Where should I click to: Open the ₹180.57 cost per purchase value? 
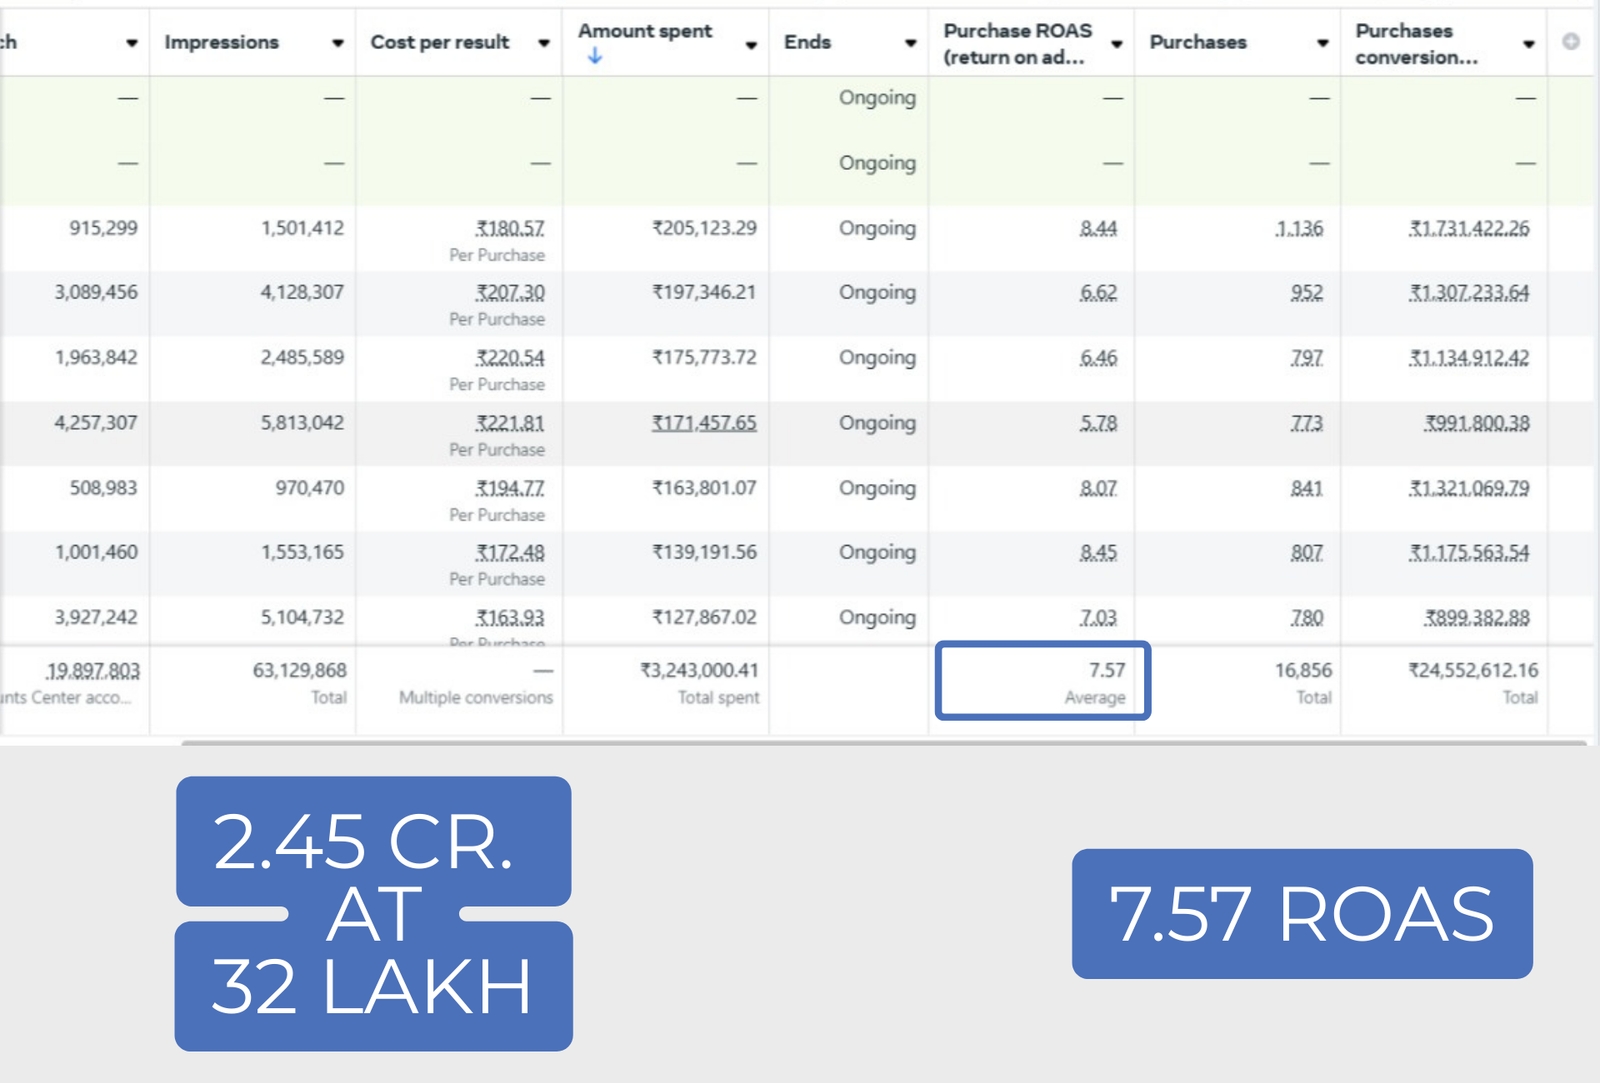(x=510, y=229)
